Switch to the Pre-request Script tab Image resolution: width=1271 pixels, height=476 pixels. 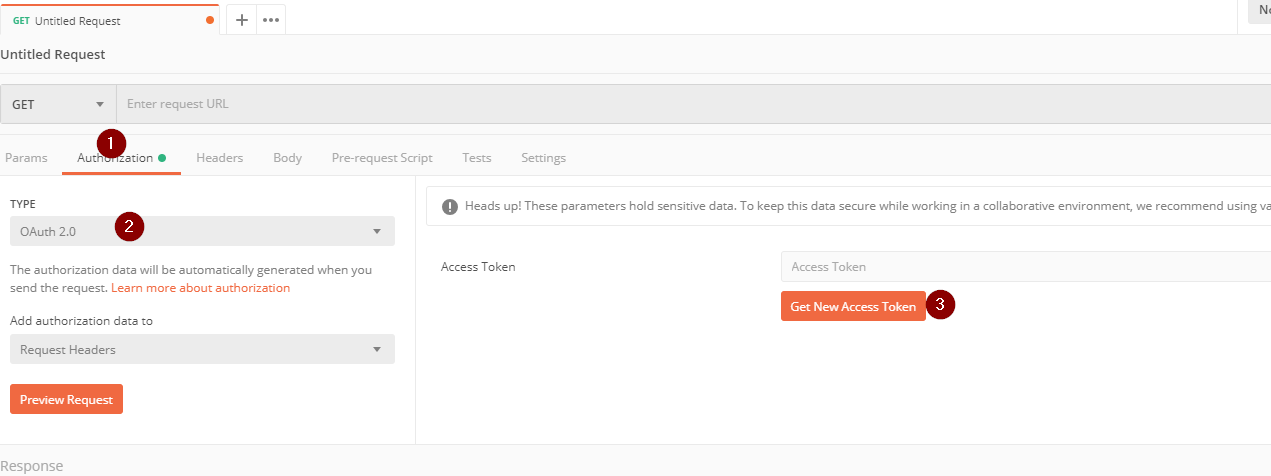(x=382, y=158)
